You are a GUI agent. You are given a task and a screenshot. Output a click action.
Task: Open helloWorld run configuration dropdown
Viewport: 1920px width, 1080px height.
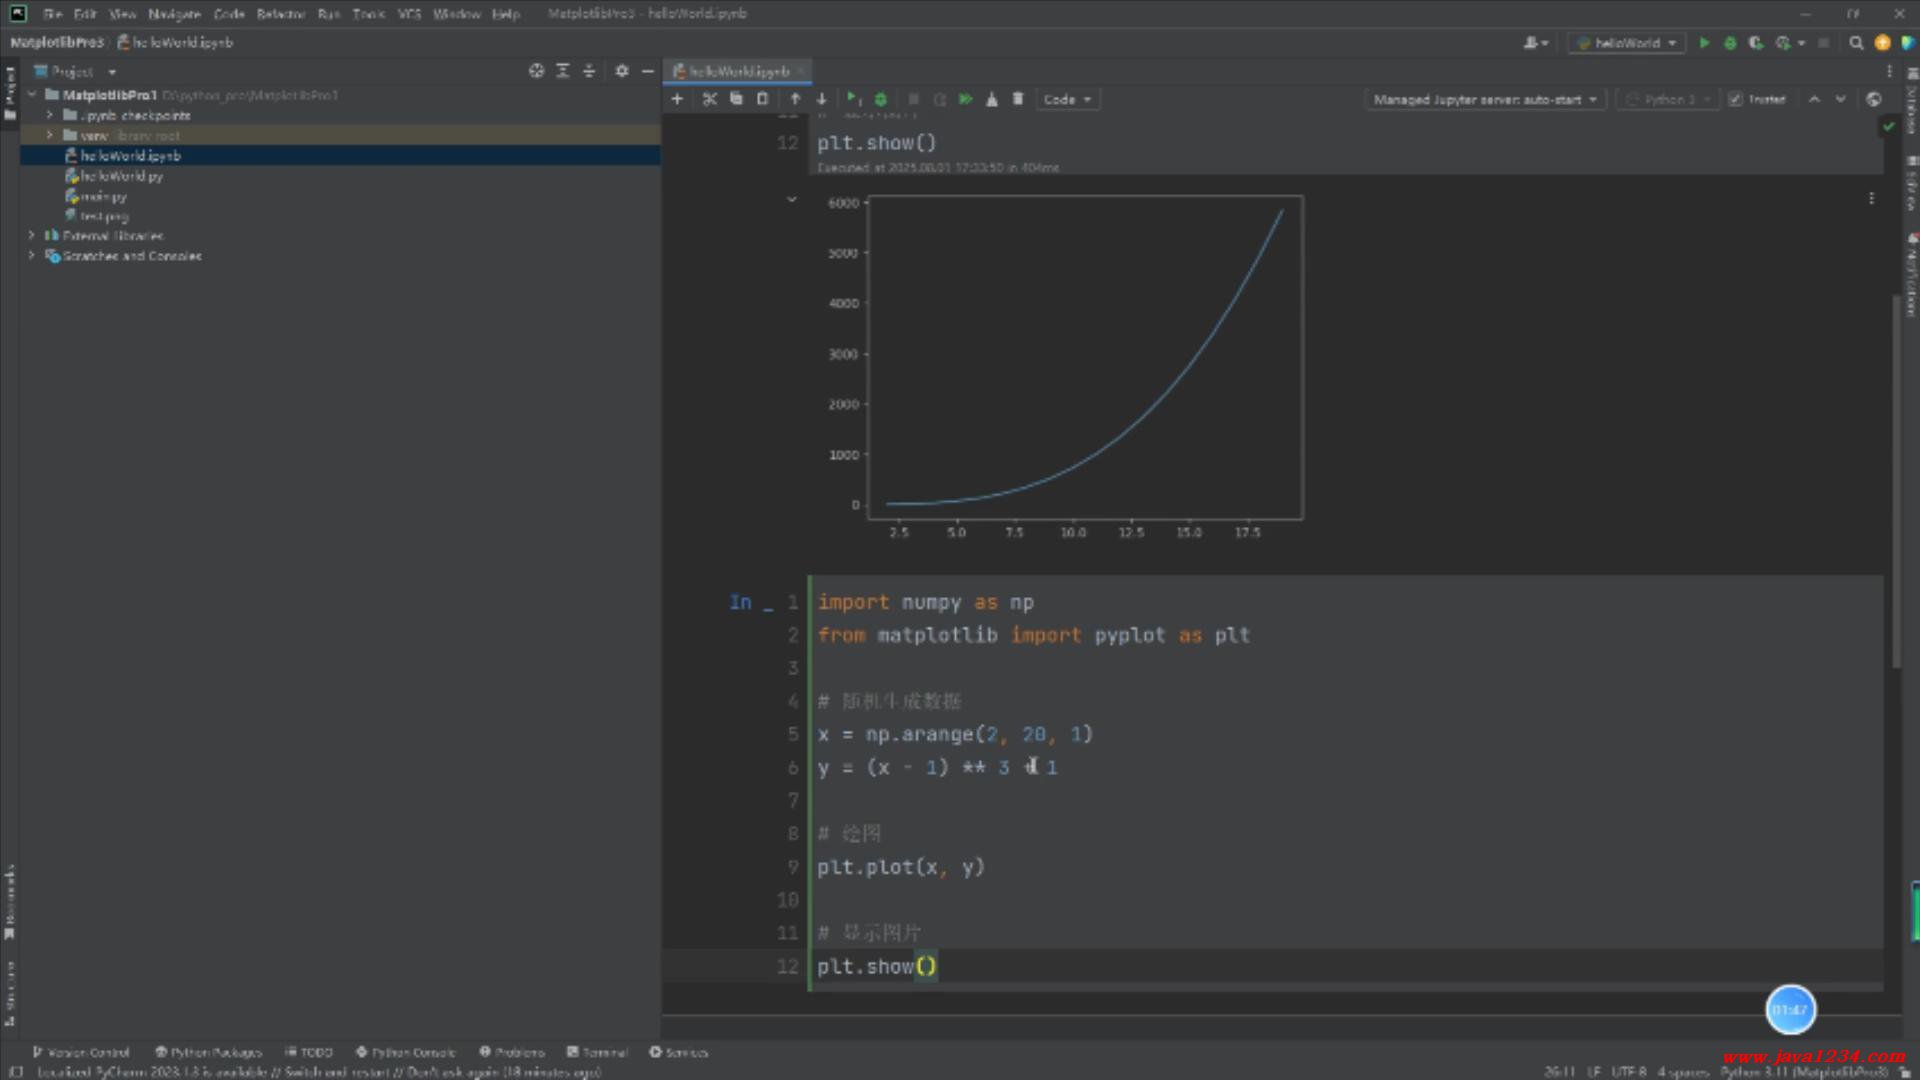(1626, 43)
